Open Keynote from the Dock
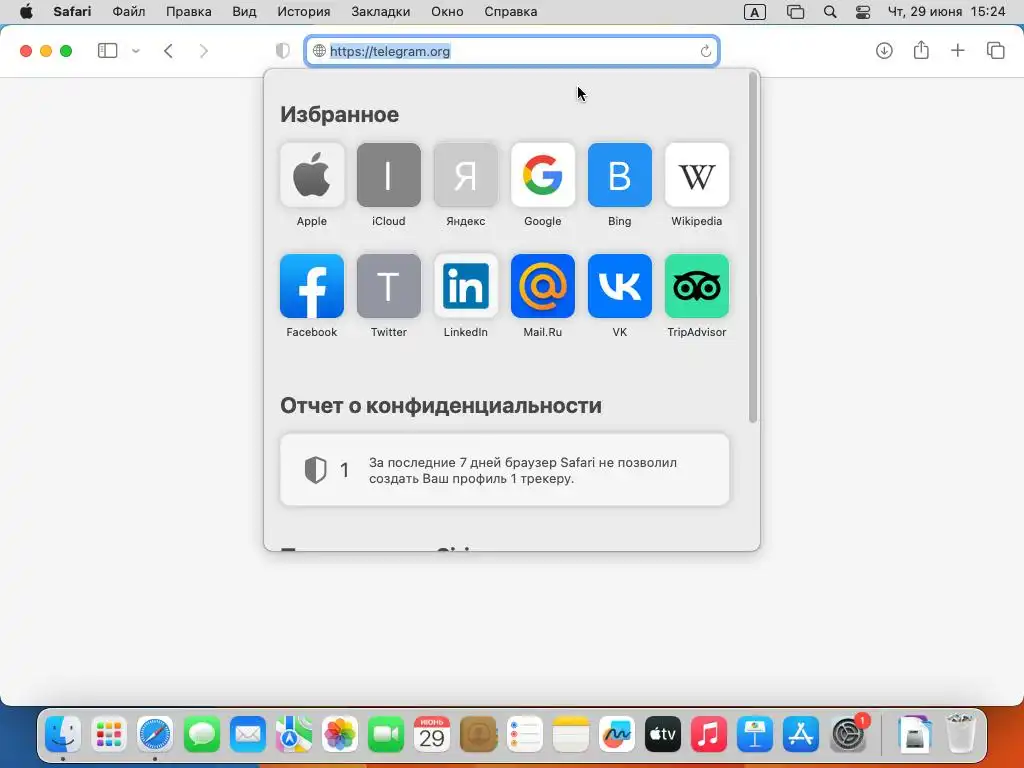This screenshot has width=1024, height=768. [x=755, y=735]
